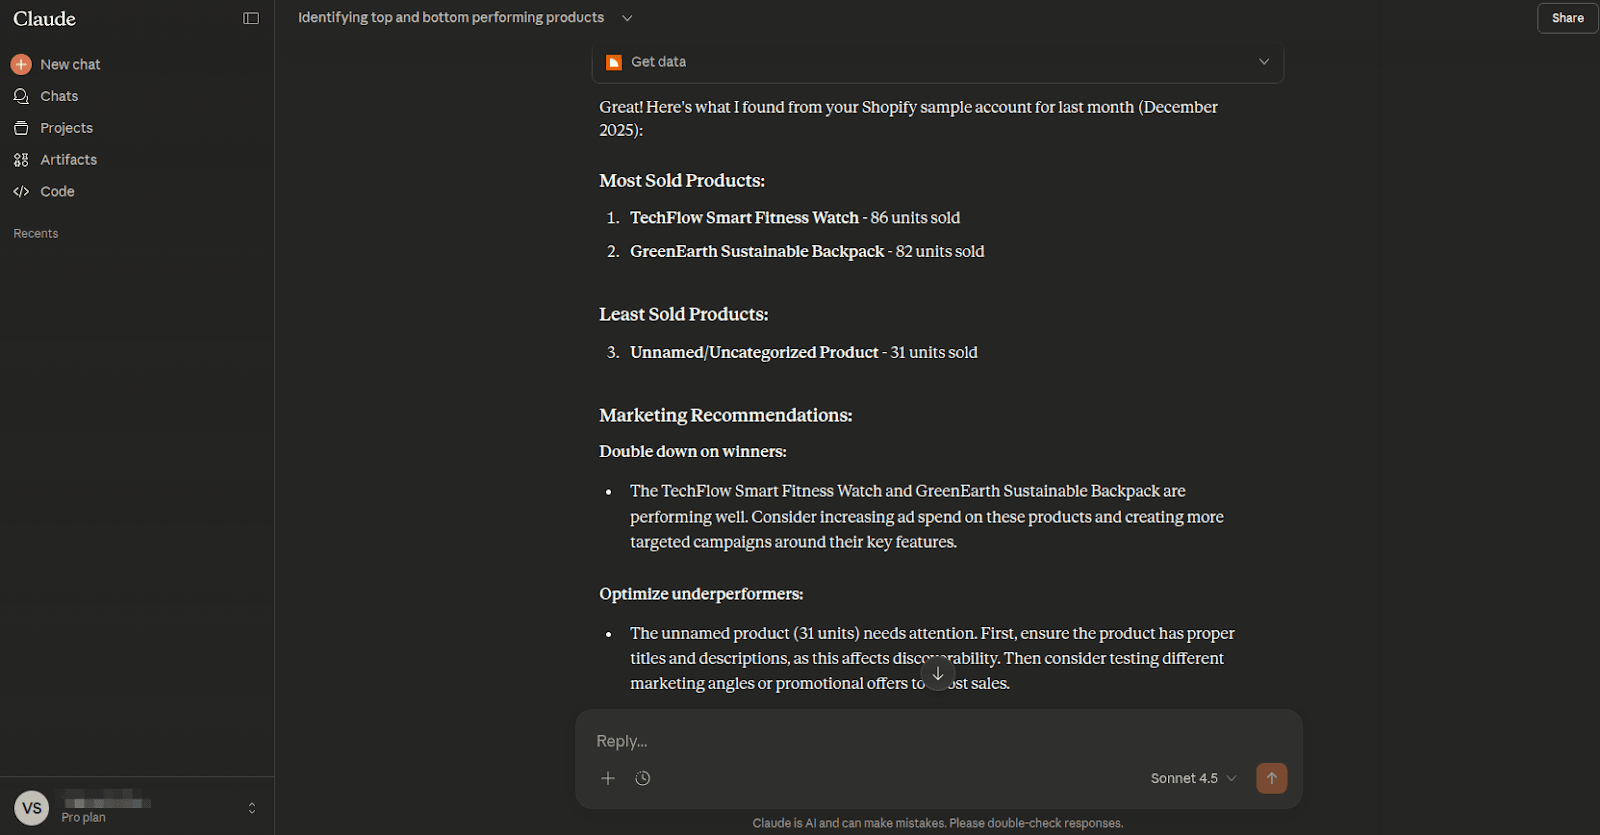This screenshot has height=835, width=1600.
Task: Expand the Get data tool result
Action: click(1264, 62)
